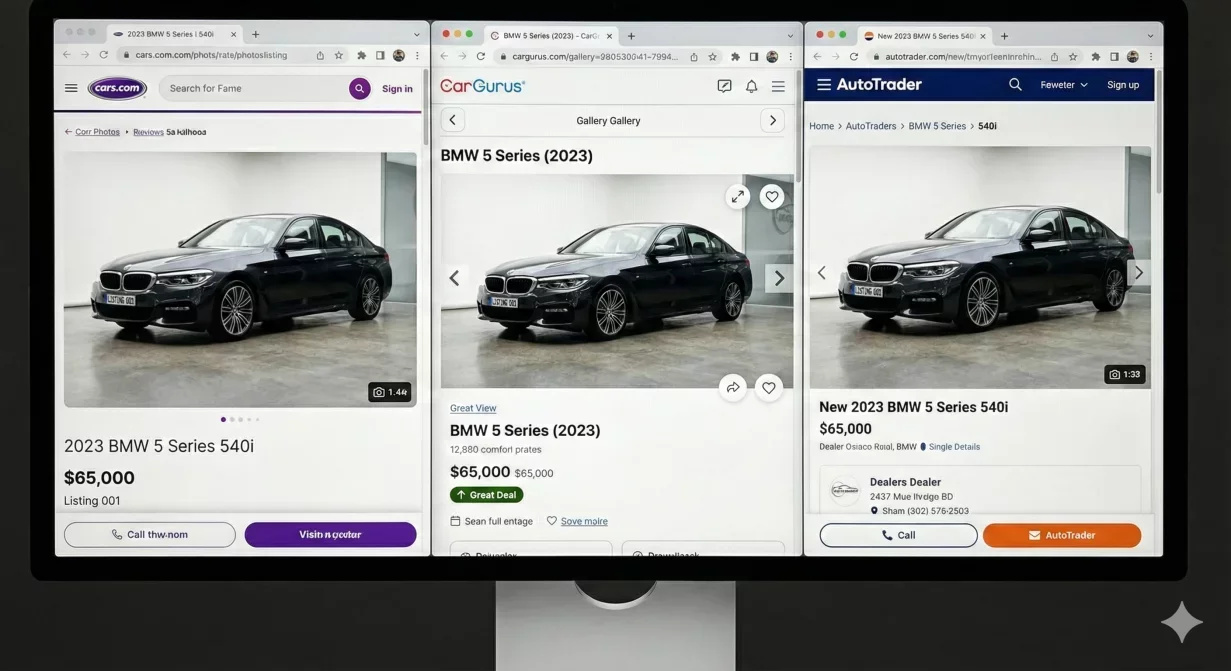Reload the Cars.com browser page
This screenshot has width=1231, height=671.
[x=103, y=55]
